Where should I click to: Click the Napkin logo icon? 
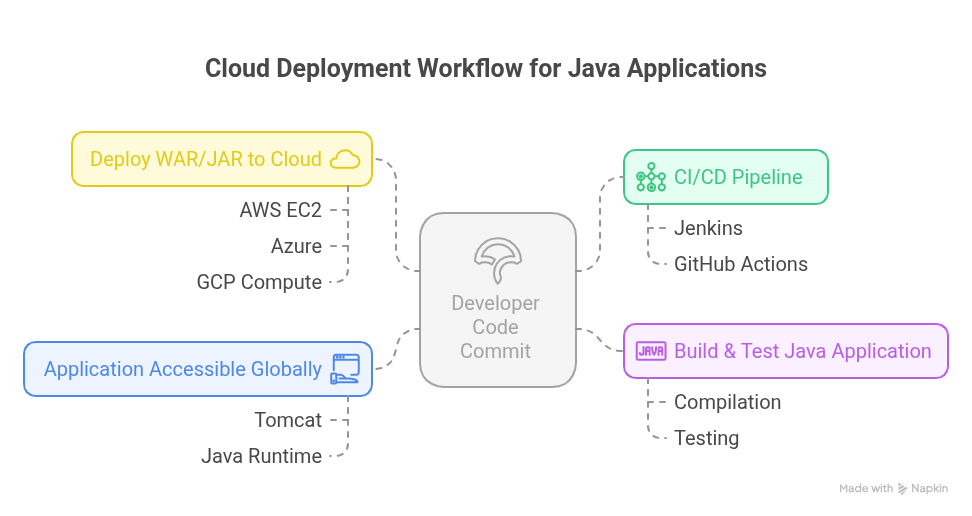(903, 489)
